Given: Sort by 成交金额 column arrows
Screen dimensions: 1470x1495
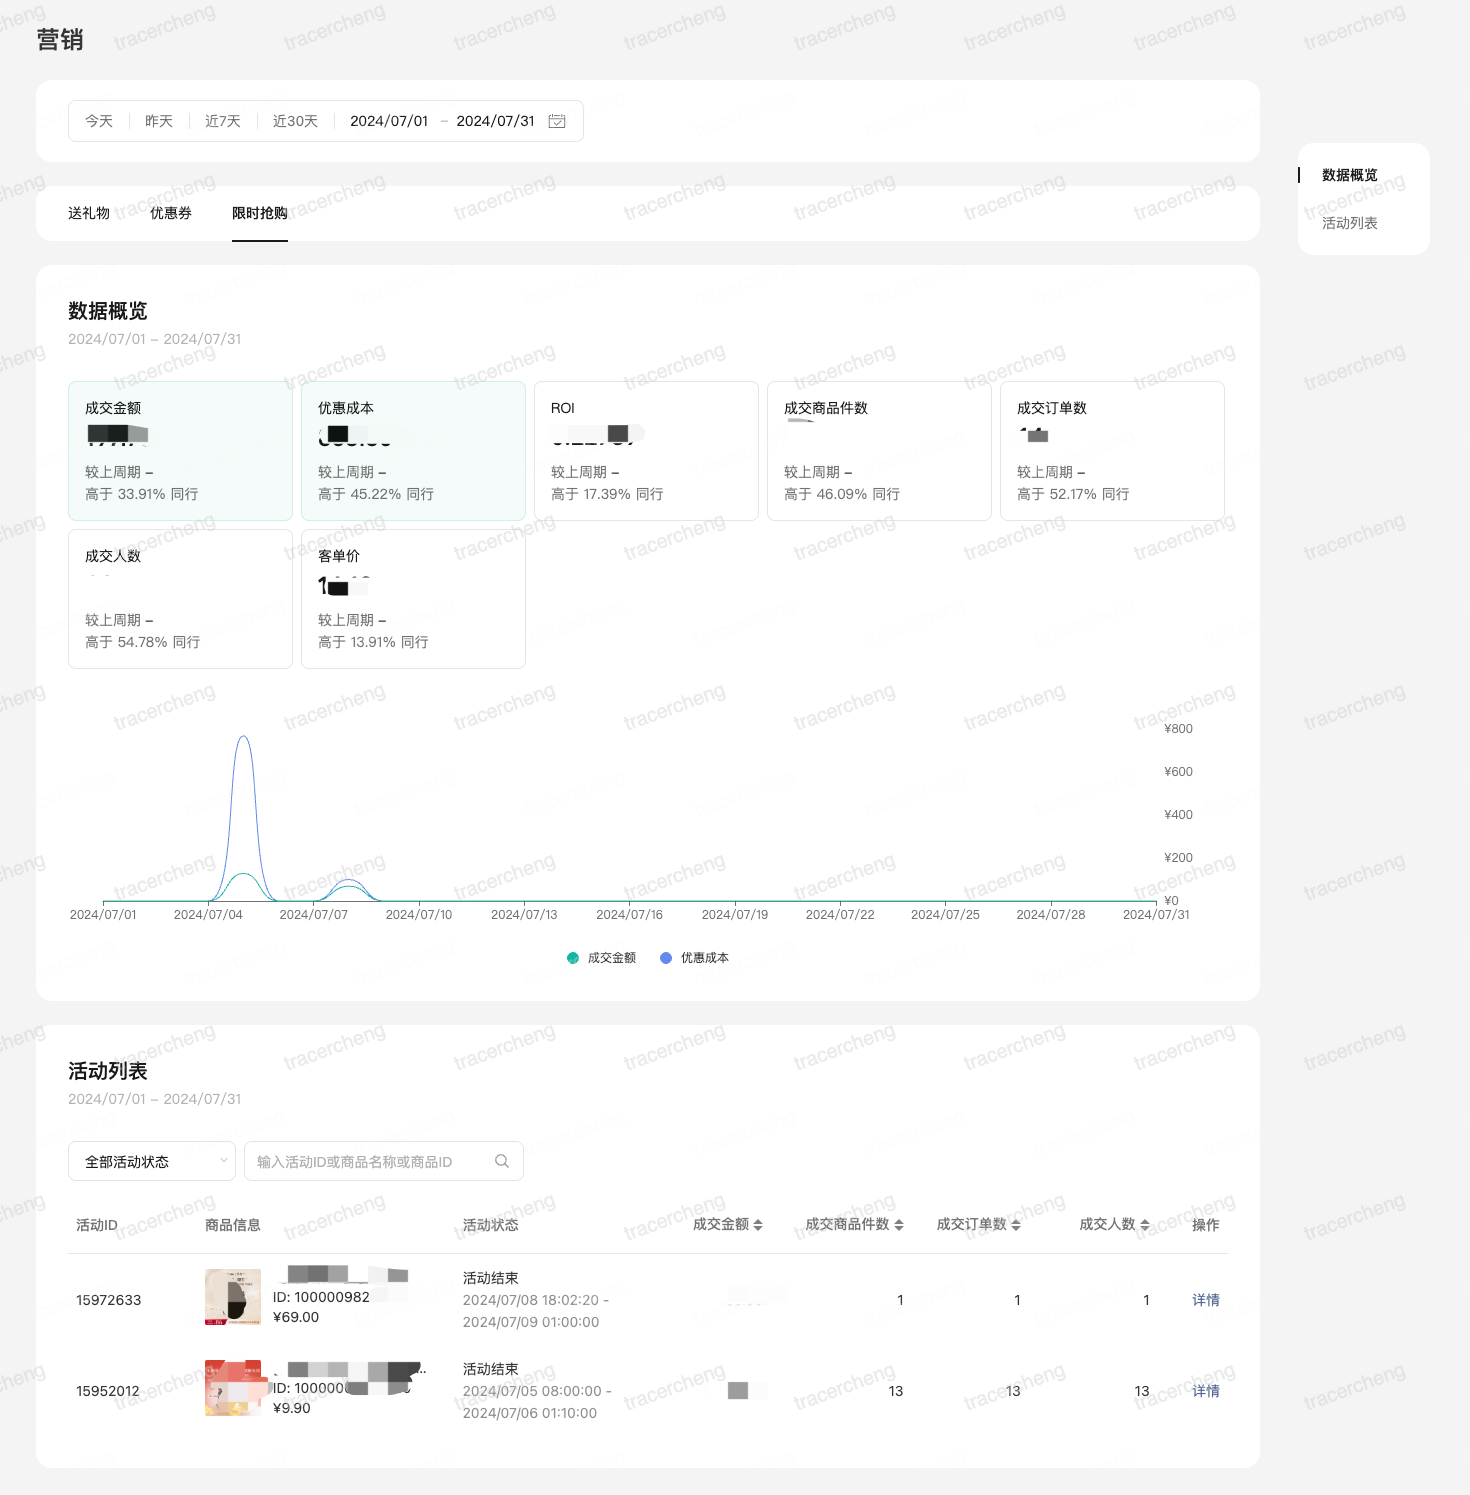Looking at the screenshot, I should click(758, 1225).
